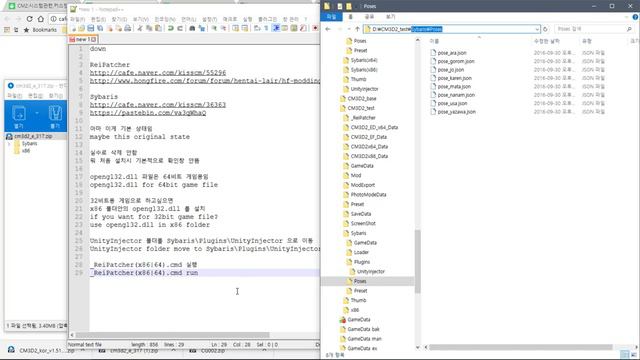Open View tab in Explorer ribbon
This screenshot has width=640, height=360.
(391, 17)
